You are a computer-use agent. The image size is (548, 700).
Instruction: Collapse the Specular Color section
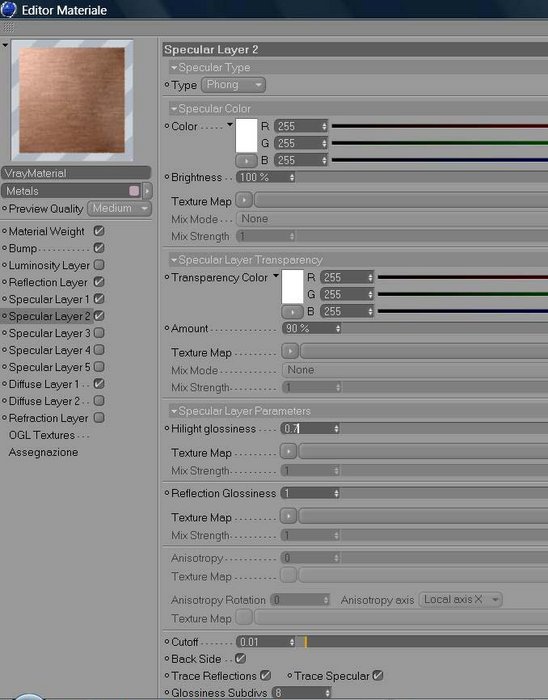coord(174,109)
